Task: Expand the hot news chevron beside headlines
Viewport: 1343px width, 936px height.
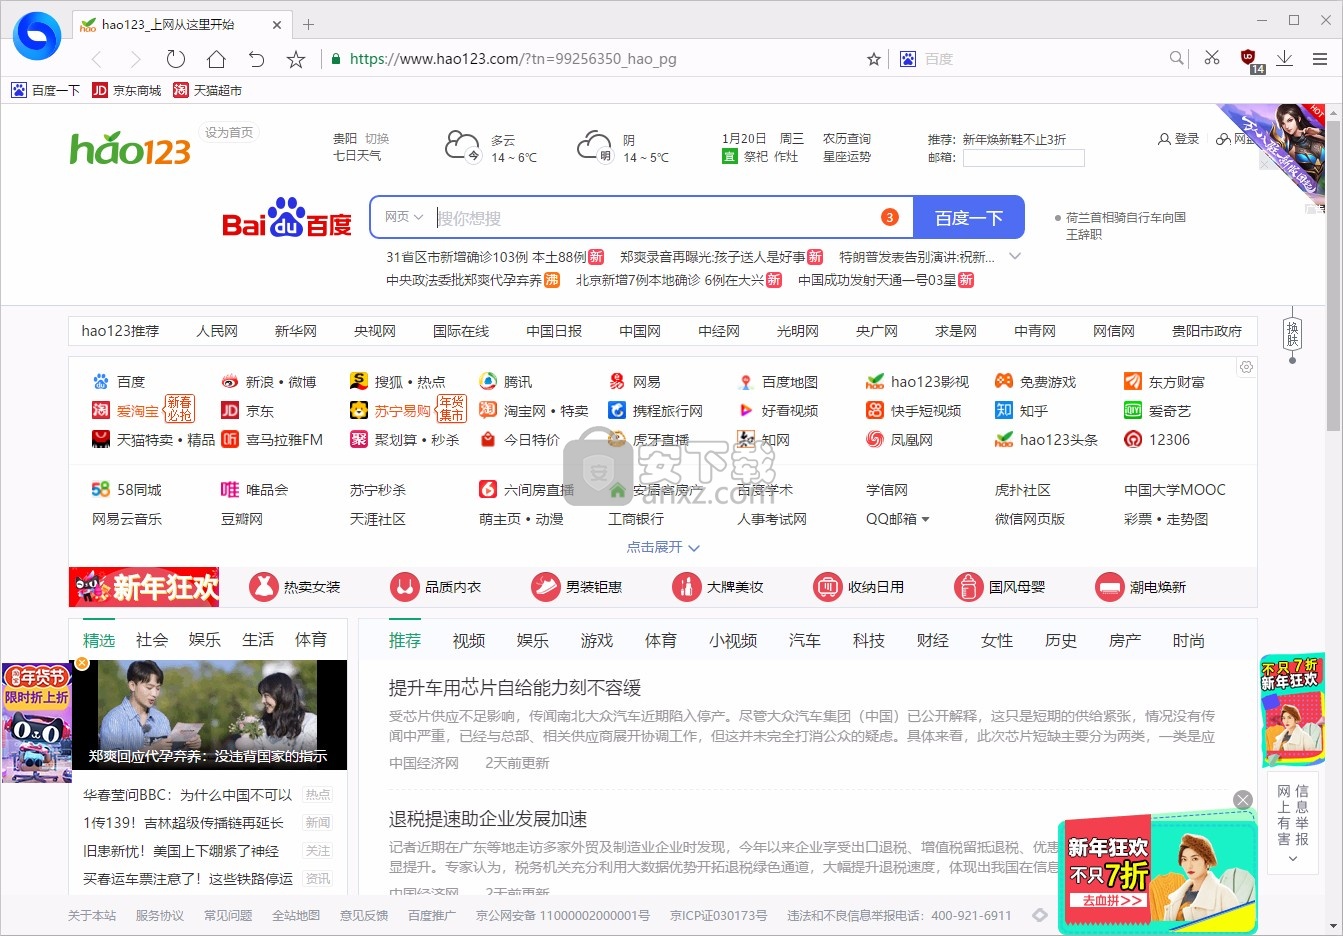Action: 1015,257
